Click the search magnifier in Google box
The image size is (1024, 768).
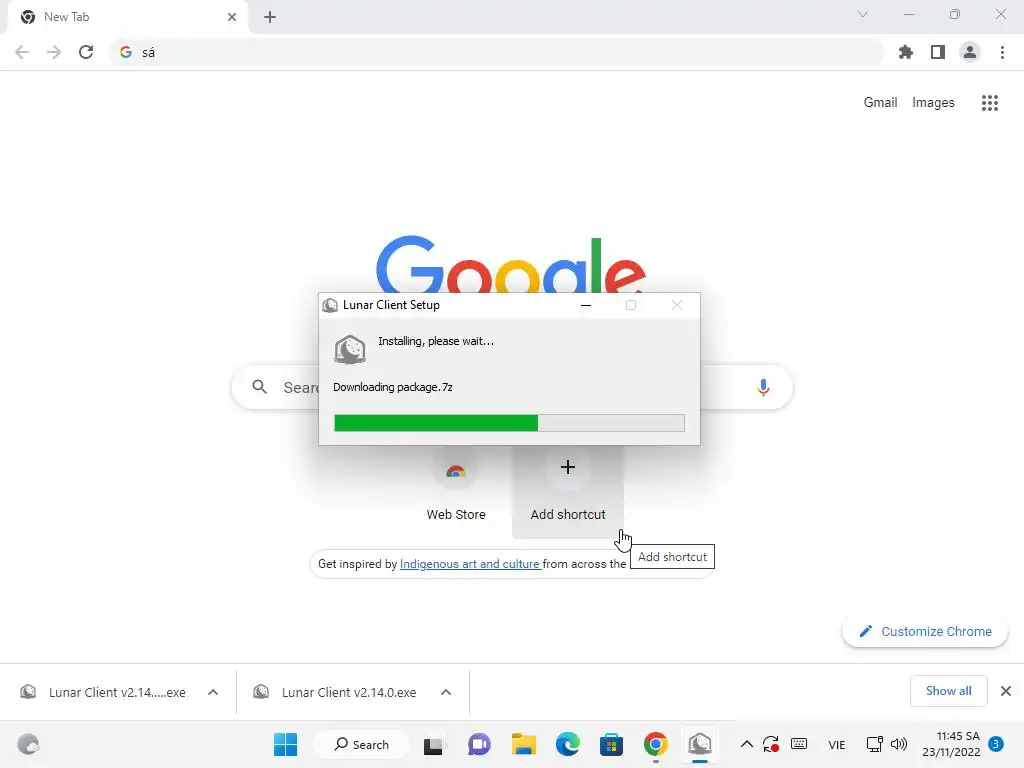tap(259, 387)
